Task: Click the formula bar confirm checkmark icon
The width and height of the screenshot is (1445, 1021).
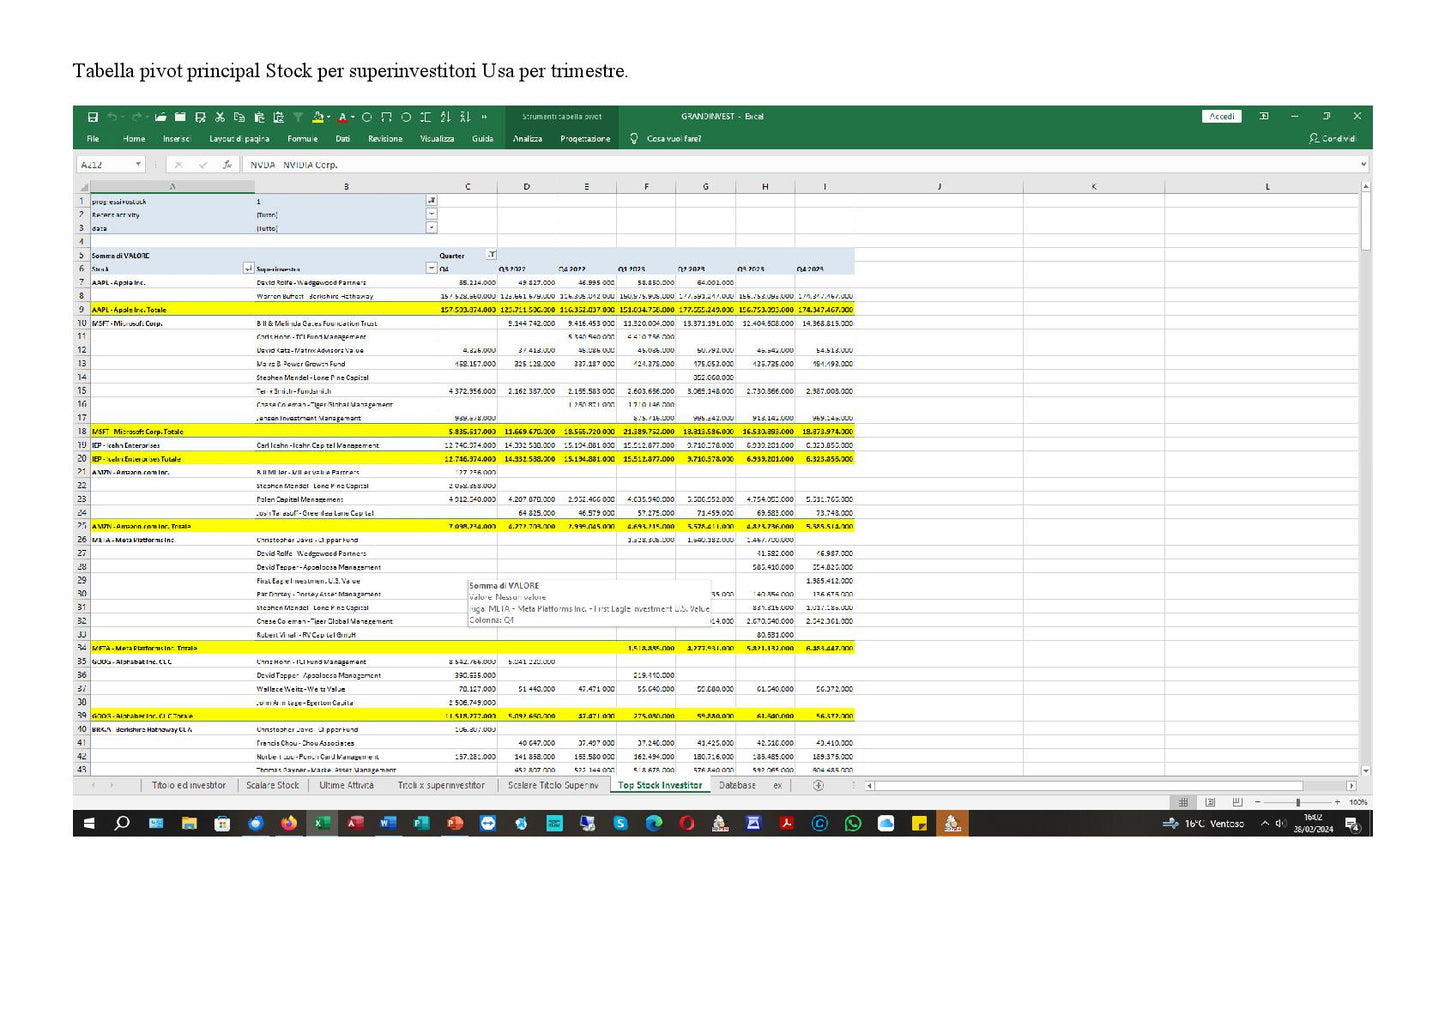Action: click(x=203, y=165)
